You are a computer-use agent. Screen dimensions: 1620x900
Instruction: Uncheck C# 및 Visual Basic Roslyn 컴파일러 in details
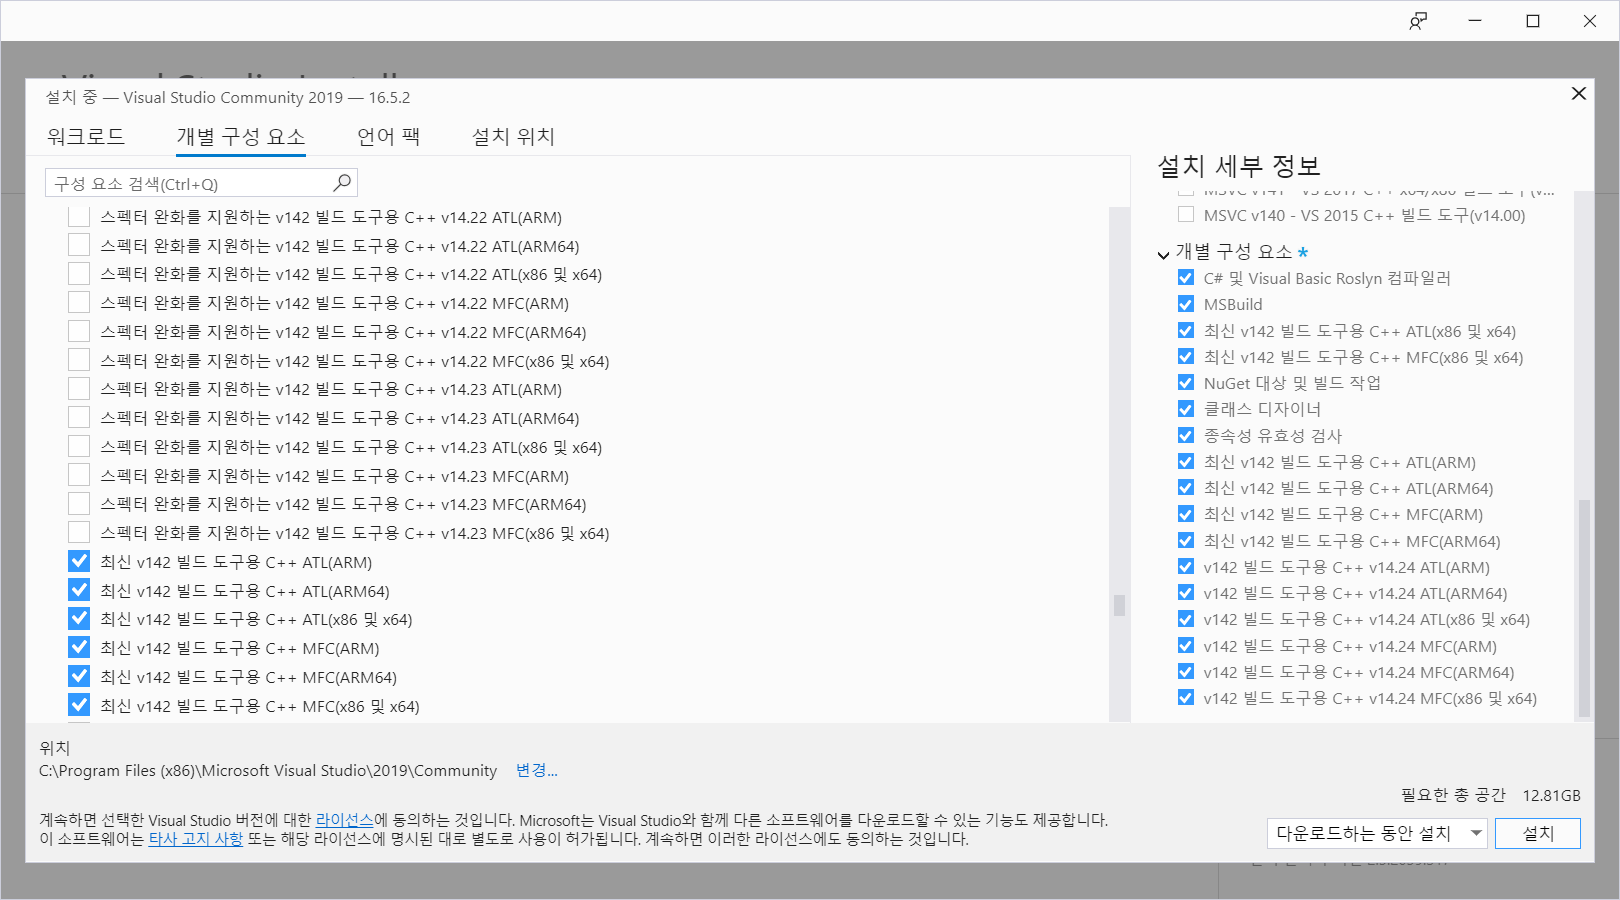(x=1186, y=278)
